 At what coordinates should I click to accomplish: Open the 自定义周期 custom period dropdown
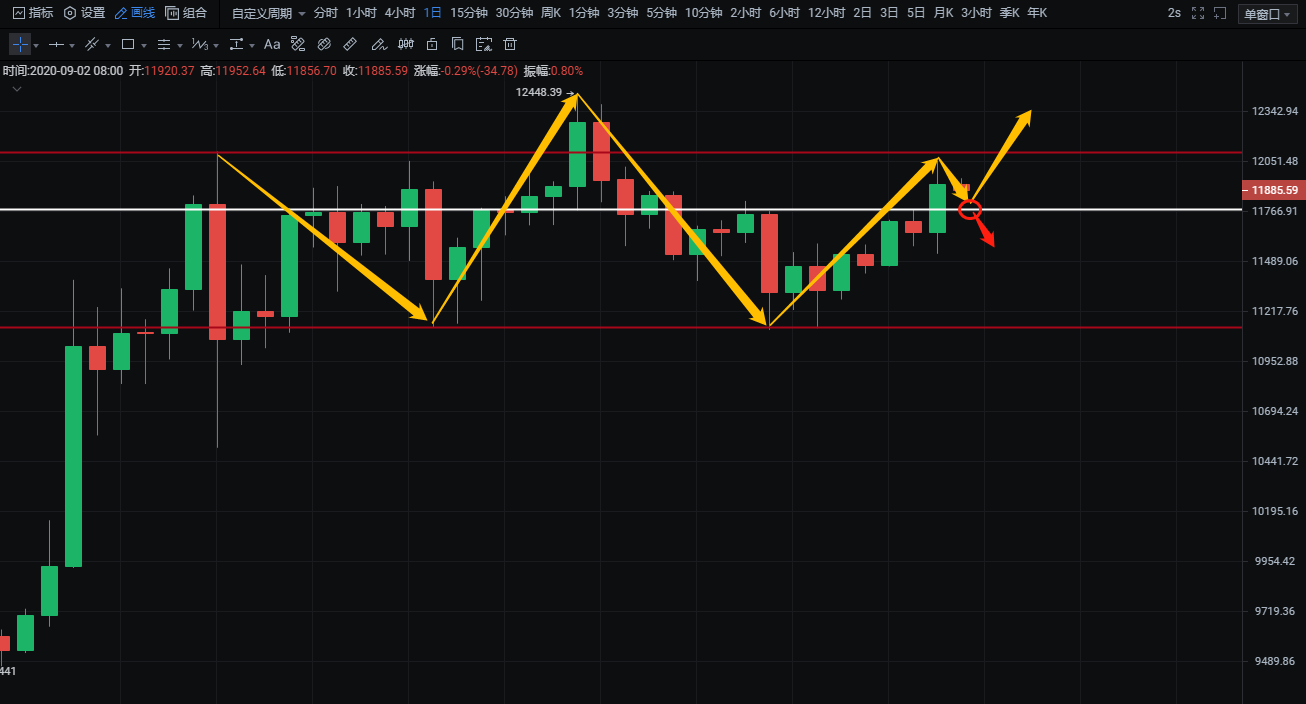(x=268, y=13)
